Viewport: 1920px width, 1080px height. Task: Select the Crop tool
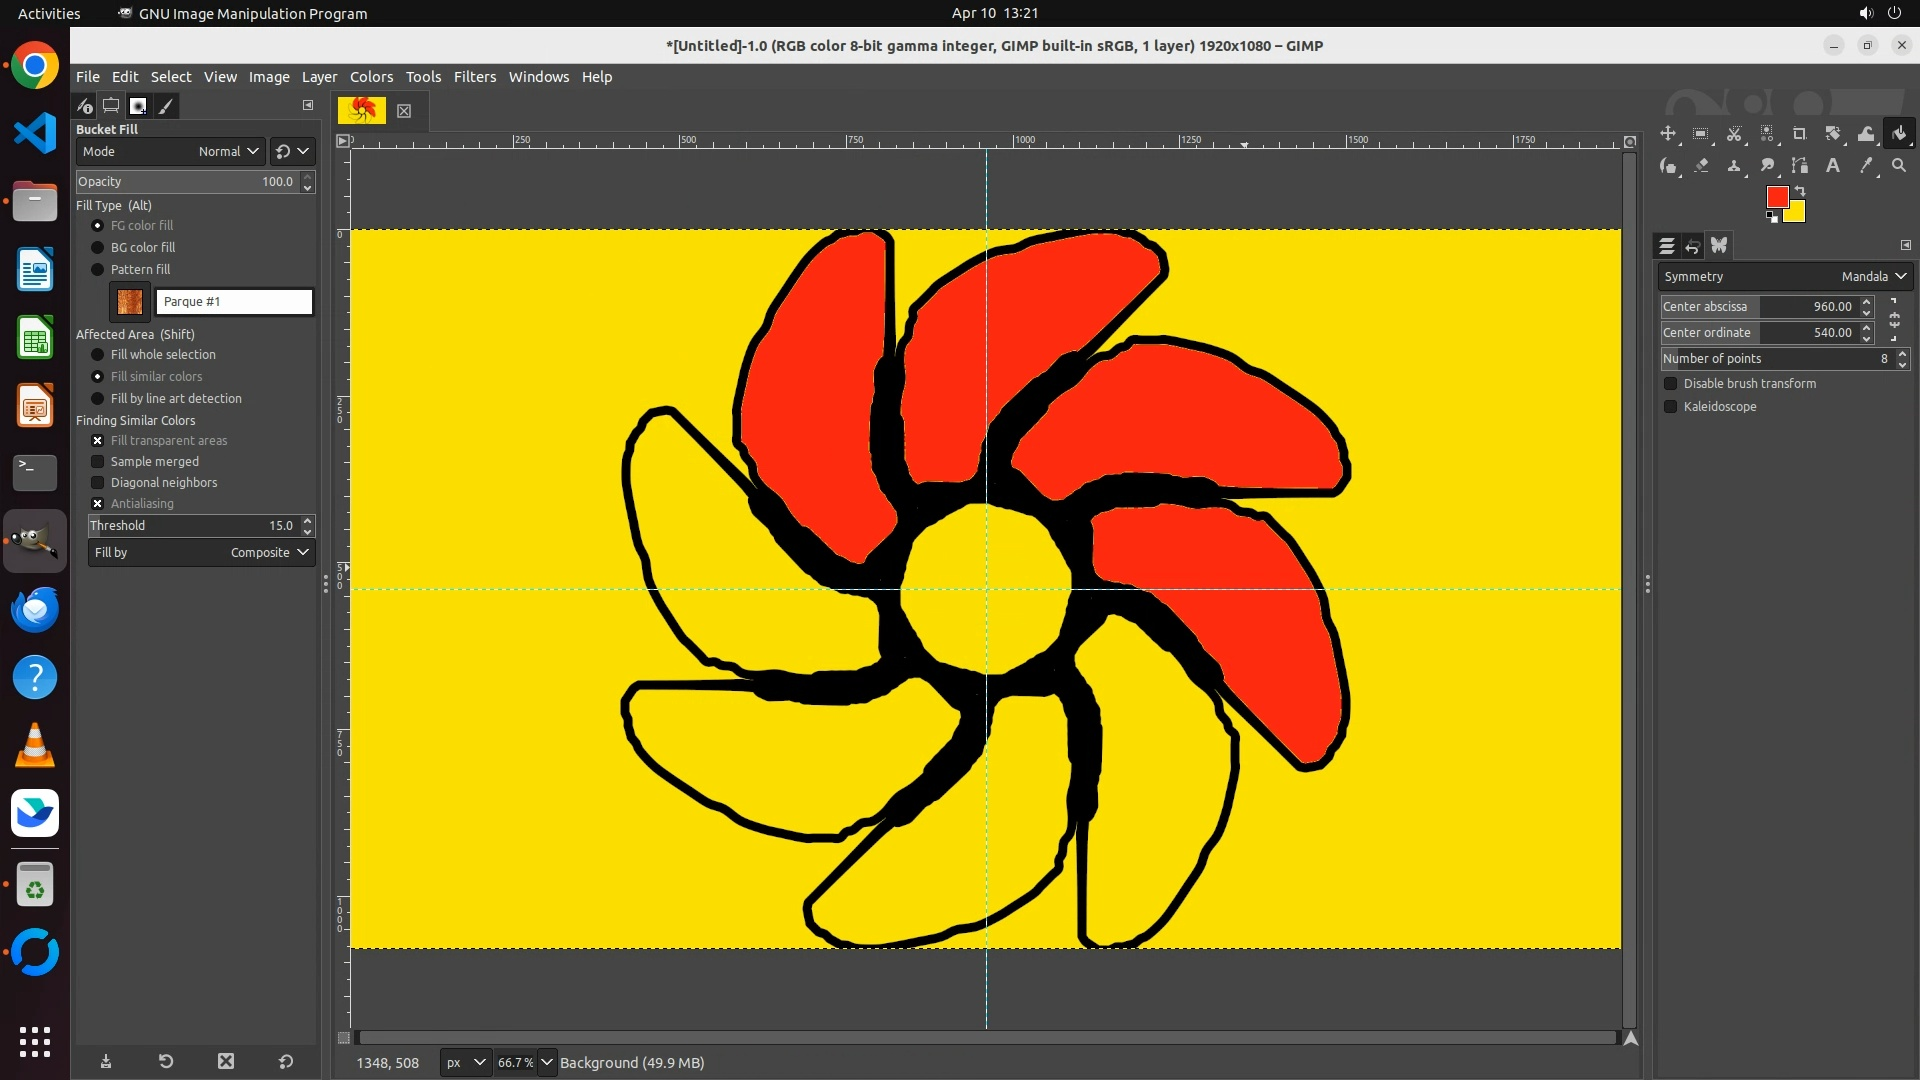pyautogui.click(x=1800, y=133)
